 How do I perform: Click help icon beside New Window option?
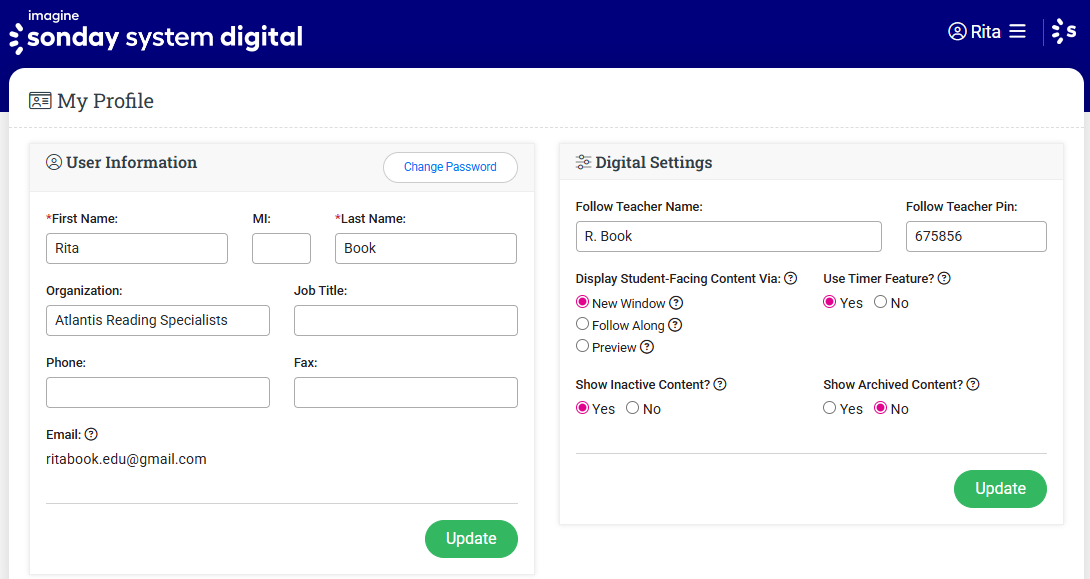[676, 303]
